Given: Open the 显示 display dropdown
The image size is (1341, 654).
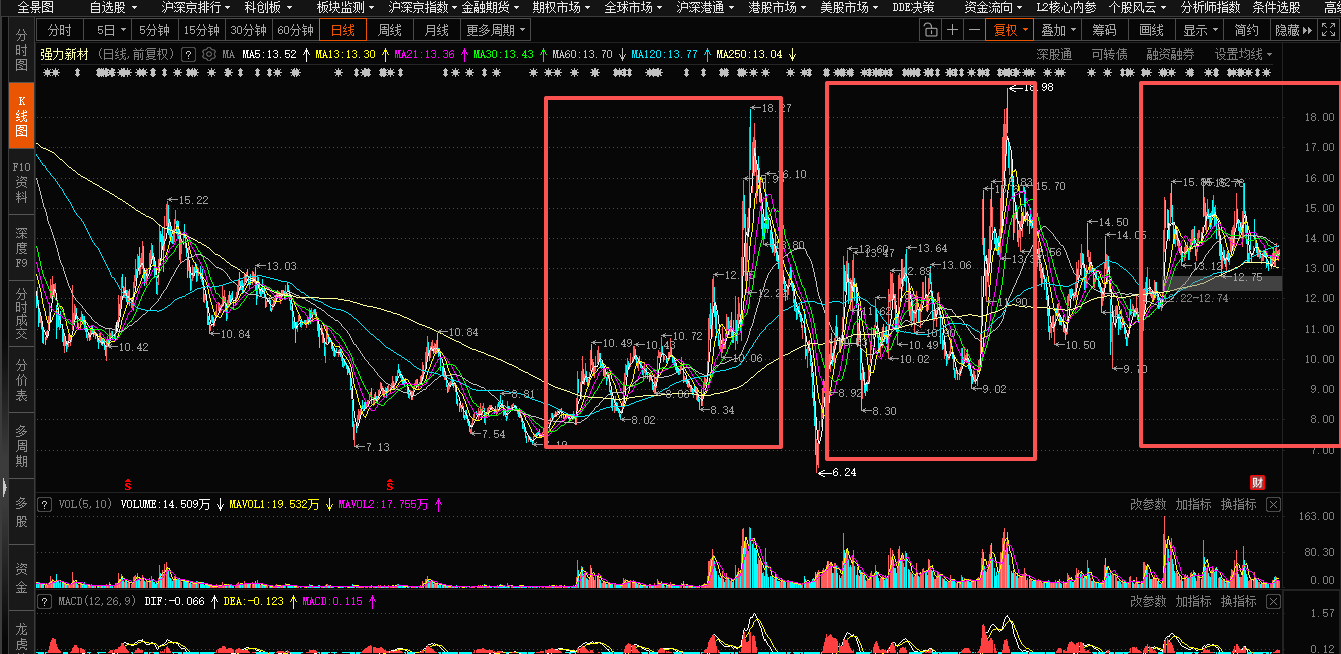Looking at the screenshot, I should click(x=1200, y=30).
